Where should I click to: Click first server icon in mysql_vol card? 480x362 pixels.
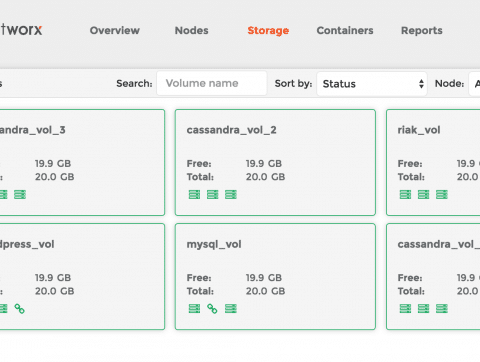pyautogui.click(x=194, y=309)
